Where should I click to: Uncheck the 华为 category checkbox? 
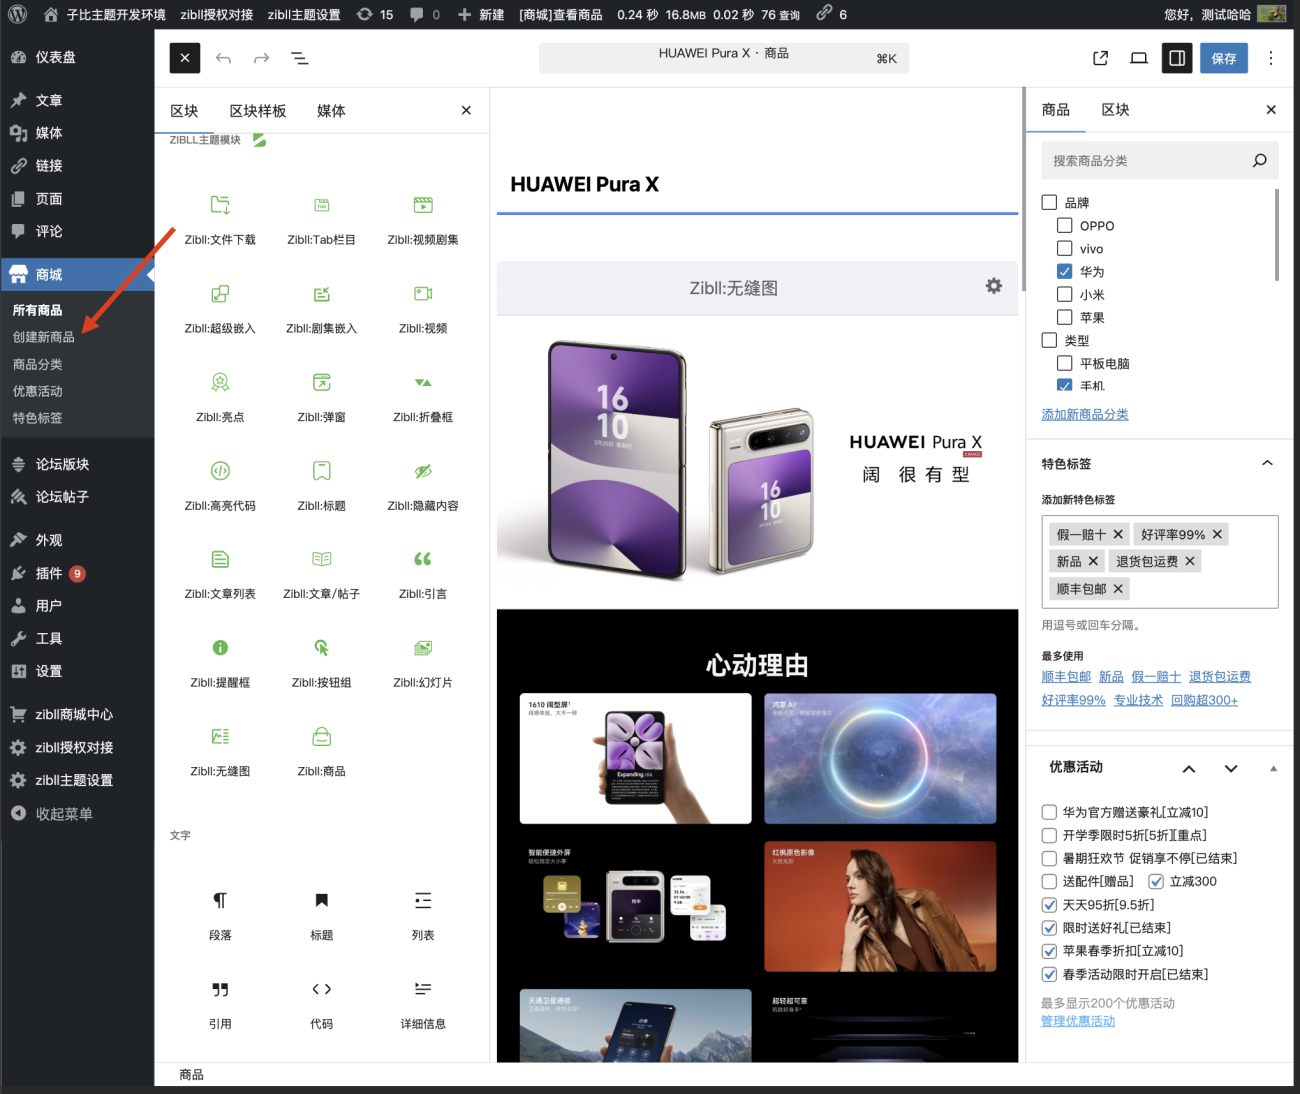[x=1065, y=271]
